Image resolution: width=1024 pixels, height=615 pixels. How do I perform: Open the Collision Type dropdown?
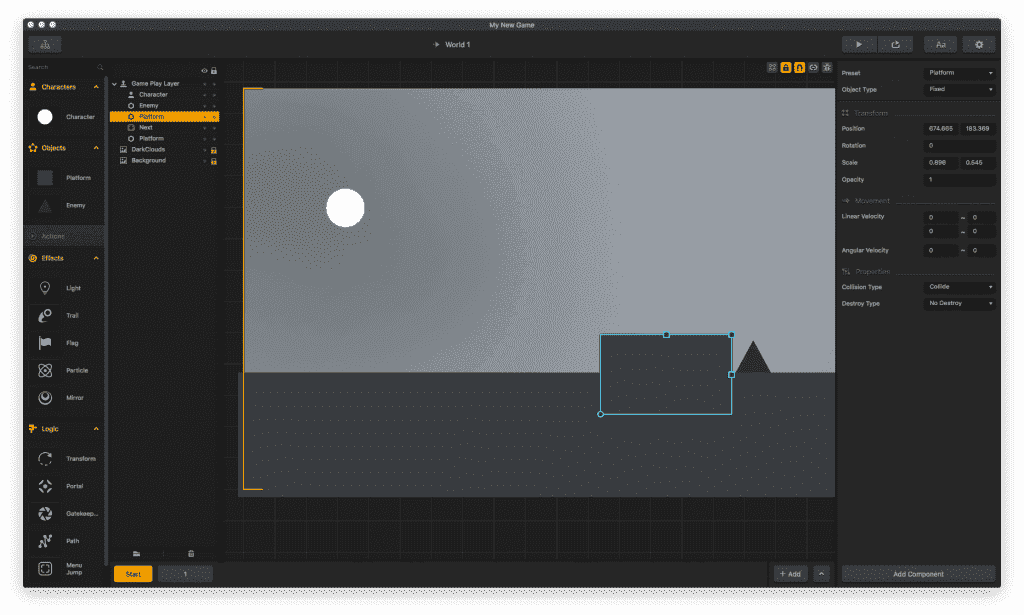point(959,287)
